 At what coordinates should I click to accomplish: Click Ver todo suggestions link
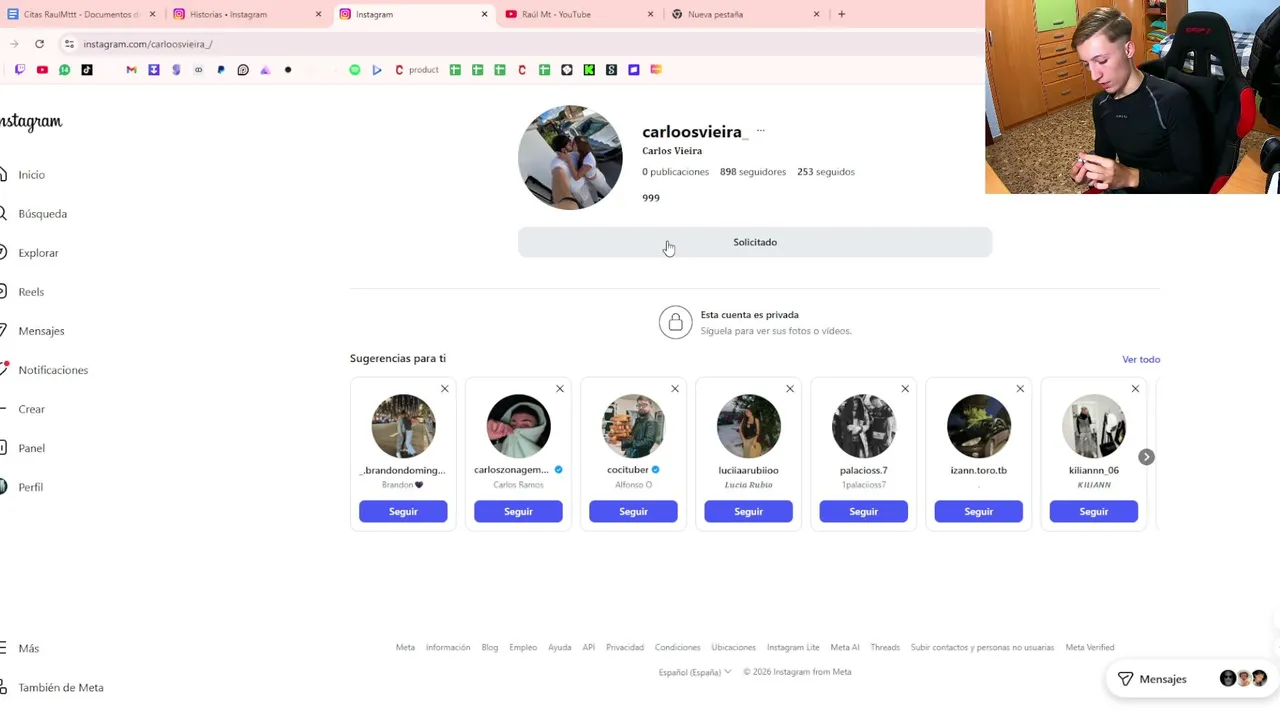point(1141,359)
